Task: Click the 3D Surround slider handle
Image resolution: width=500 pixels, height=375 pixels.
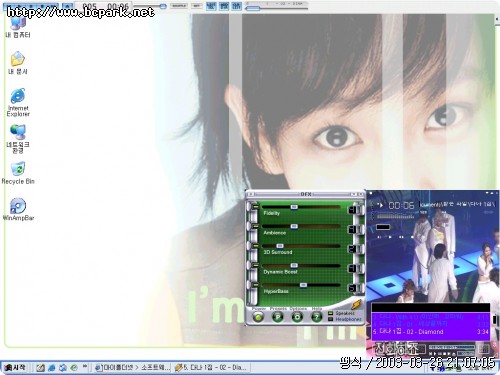Action: click(280, 246)
